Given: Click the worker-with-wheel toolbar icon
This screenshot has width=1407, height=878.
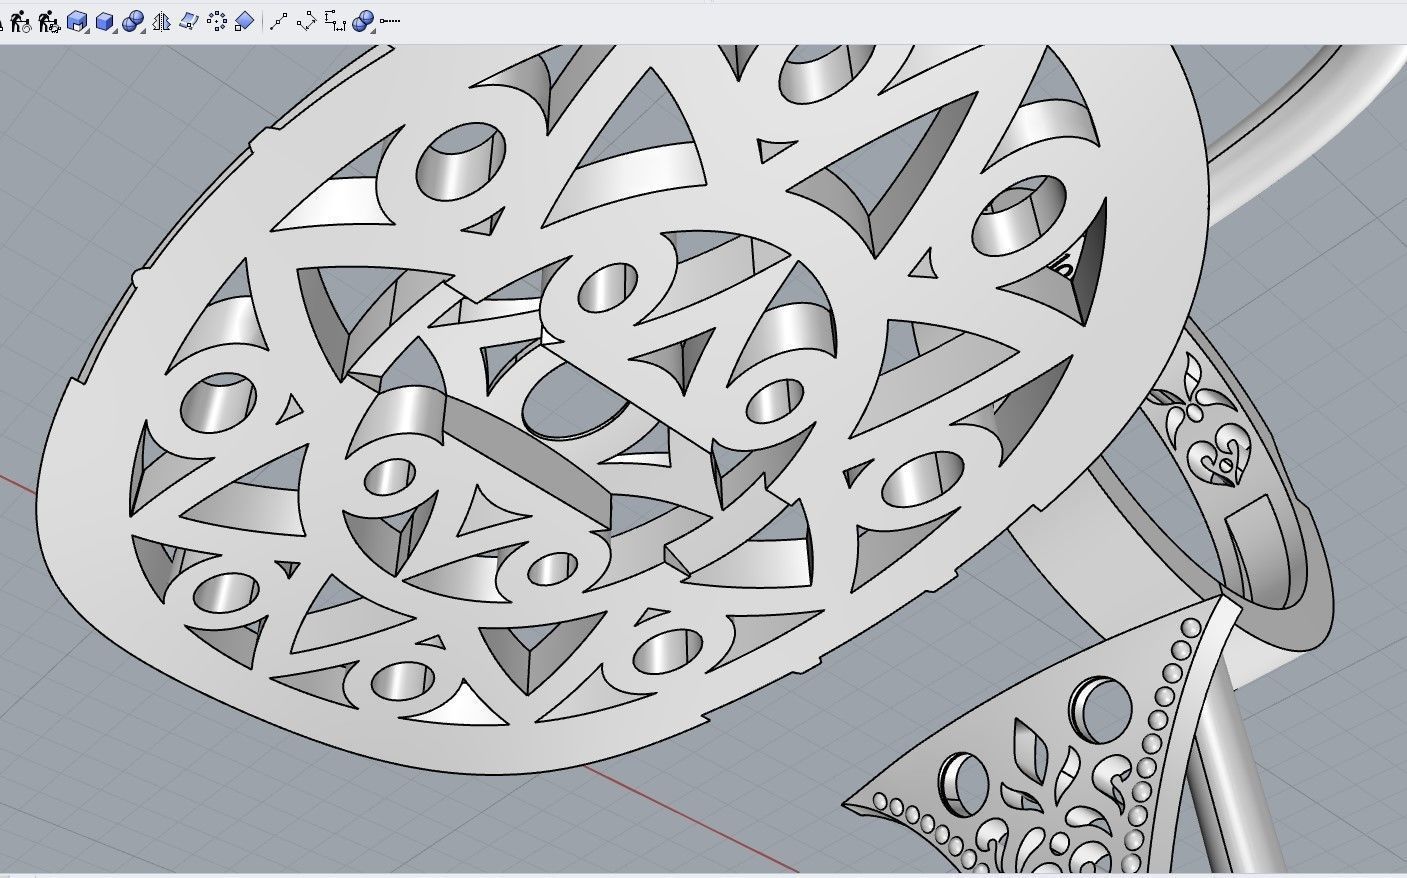Looking at the screenshot, I should coord(21,20).
